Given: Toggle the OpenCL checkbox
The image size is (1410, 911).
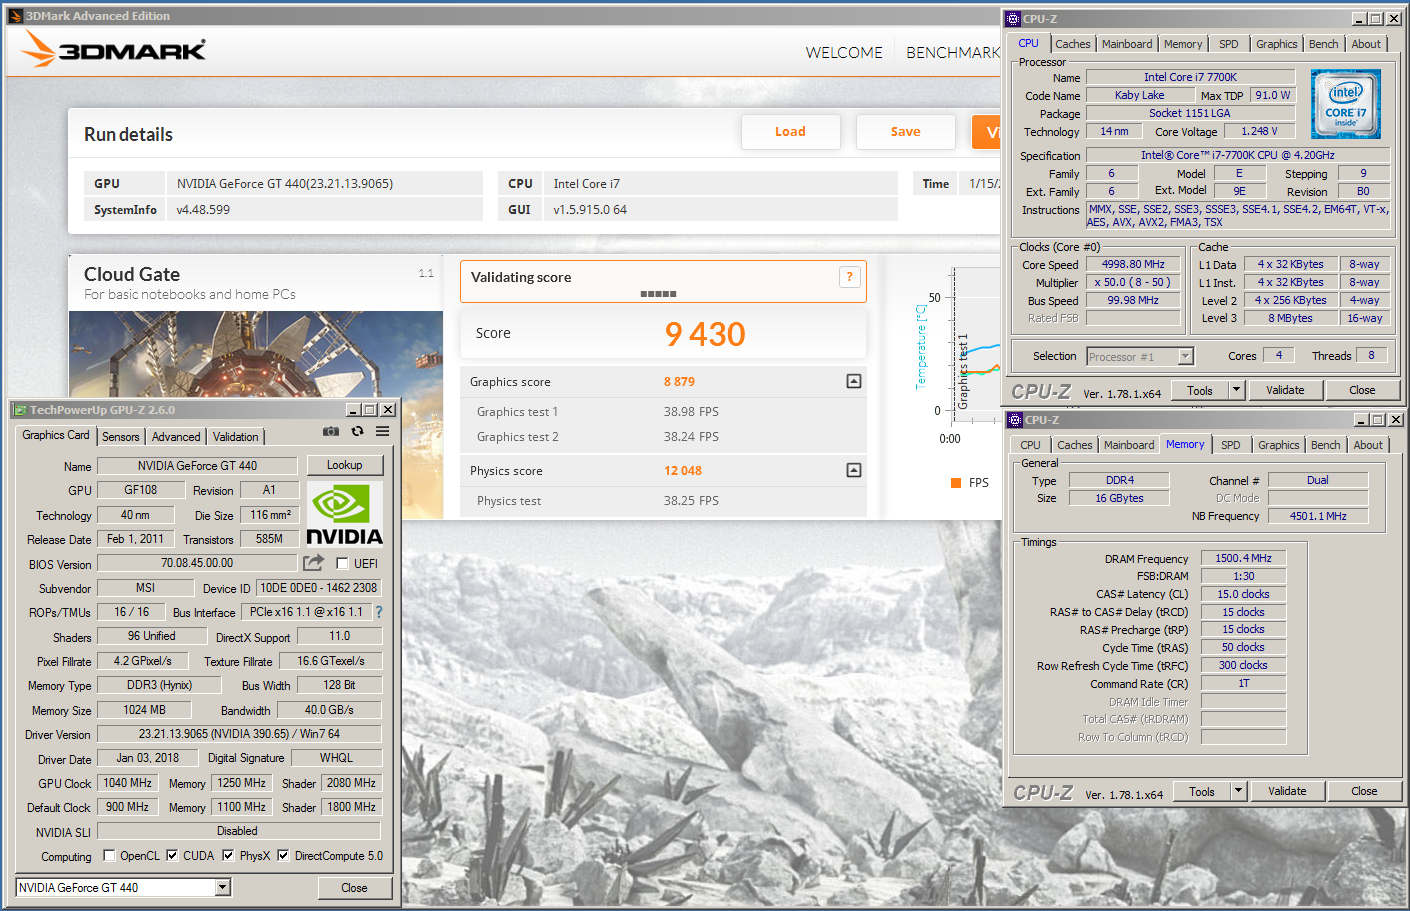Looking at the screenshot, I should pos(109,855).
